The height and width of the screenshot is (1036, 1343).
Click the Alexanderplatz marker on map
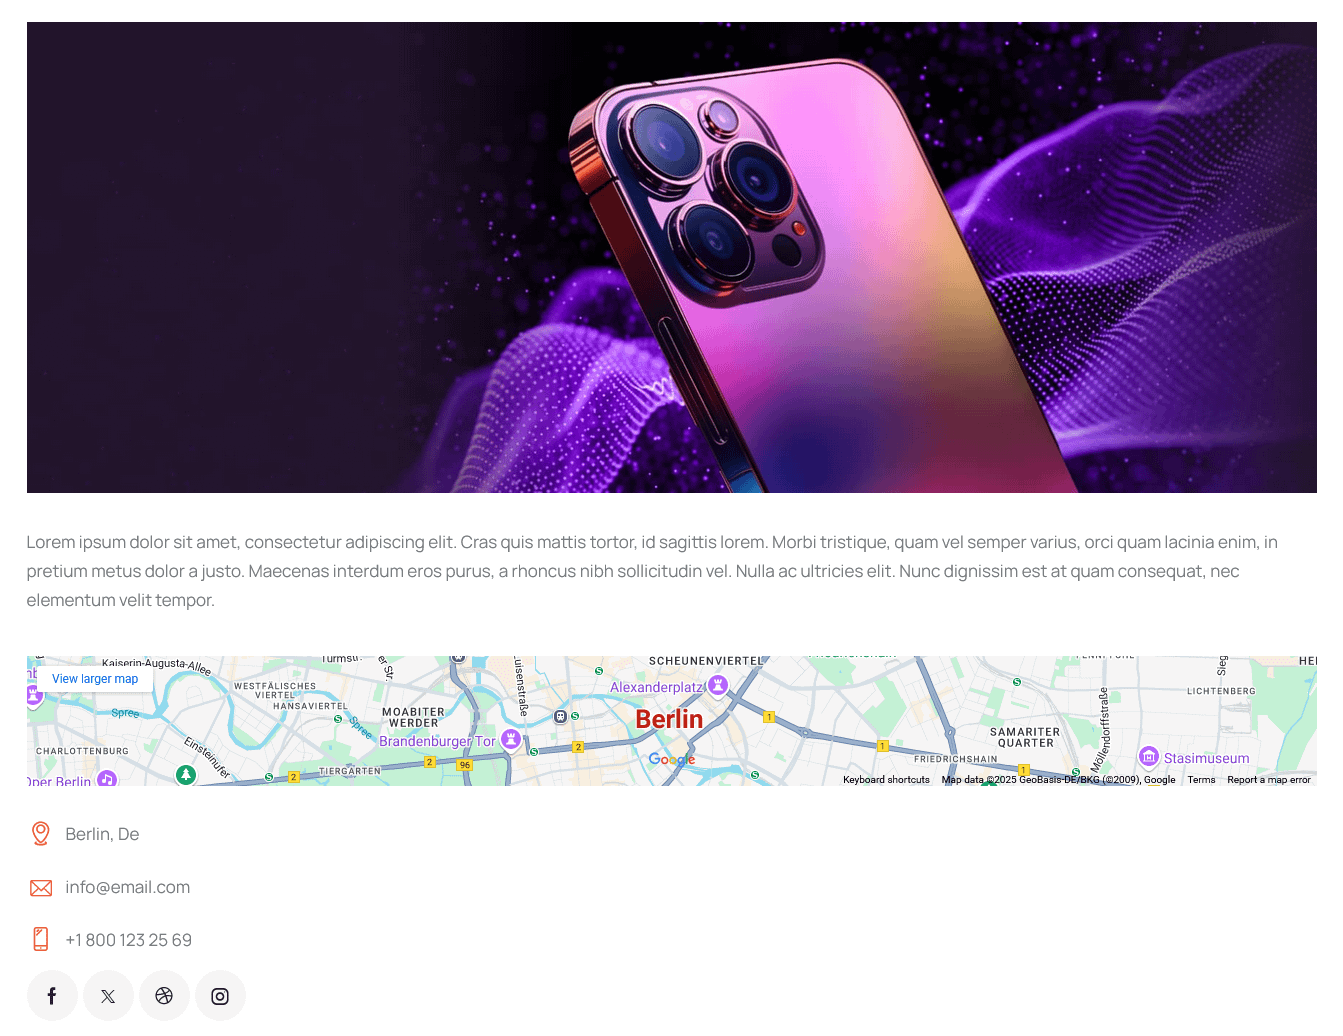pyautogui.click(x=718, y=685)
